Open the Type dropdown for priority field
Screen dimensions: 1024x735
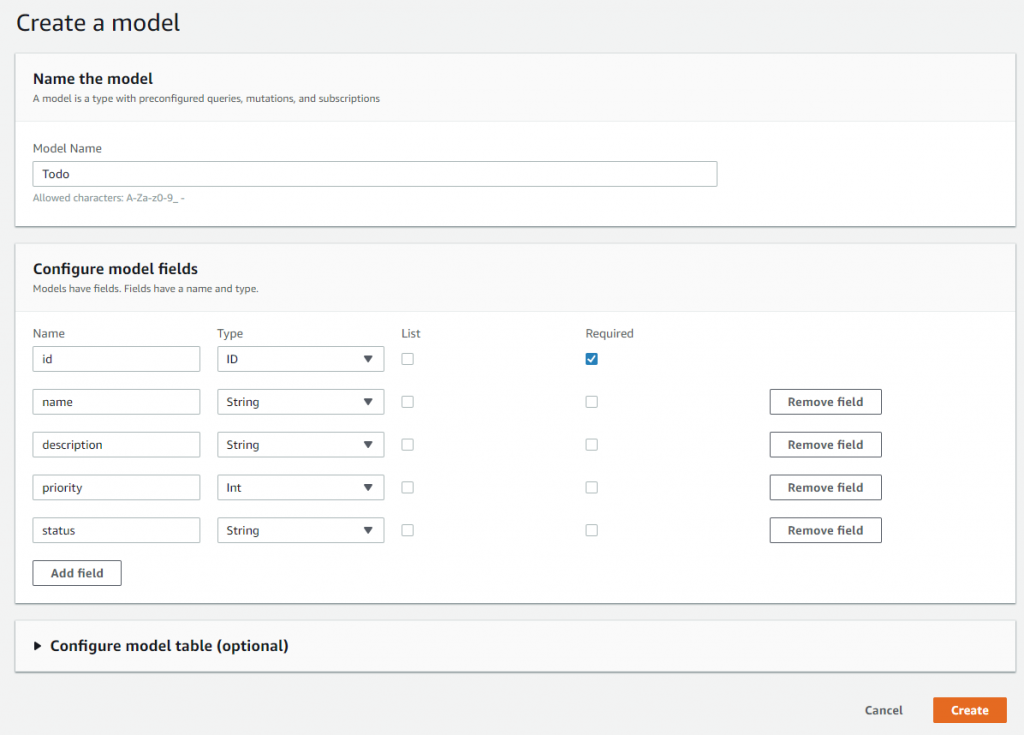(300, 488)
